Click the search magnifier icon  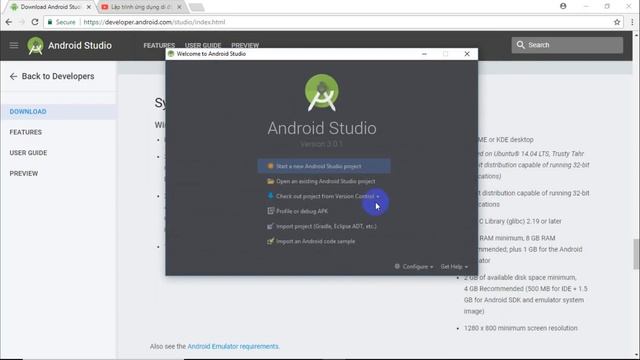pyautogui.click(x=520, y=45)
